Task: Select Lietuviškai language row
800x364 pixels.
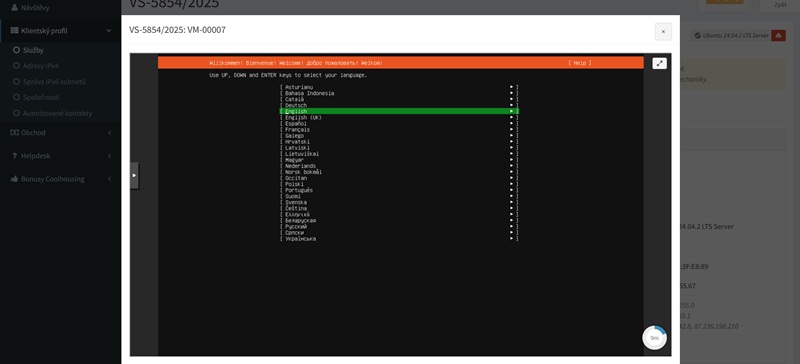Action: tap(399, 154)
